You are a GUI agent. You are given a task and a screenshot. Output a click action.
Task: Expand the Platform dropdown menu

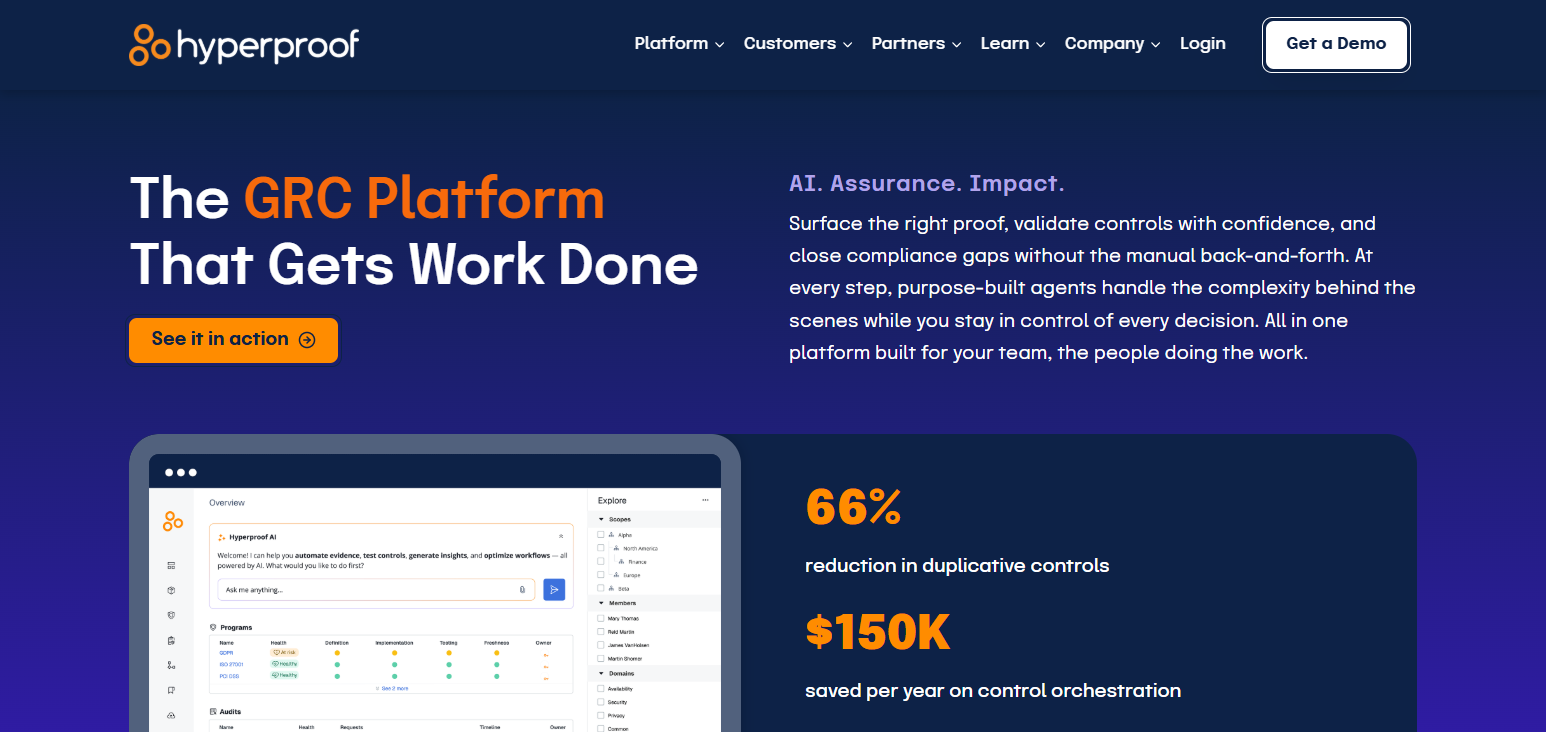(679, 44)
